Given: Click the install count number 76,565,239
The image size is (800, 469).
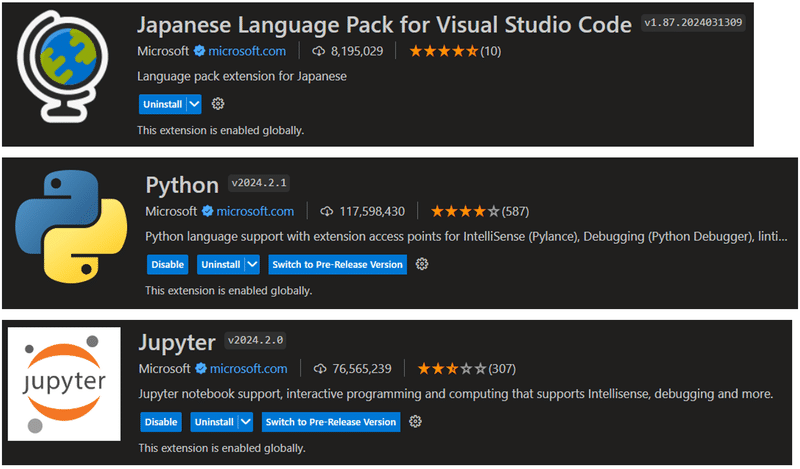Looking at the screenshot, I should click(x=362, y=368).
